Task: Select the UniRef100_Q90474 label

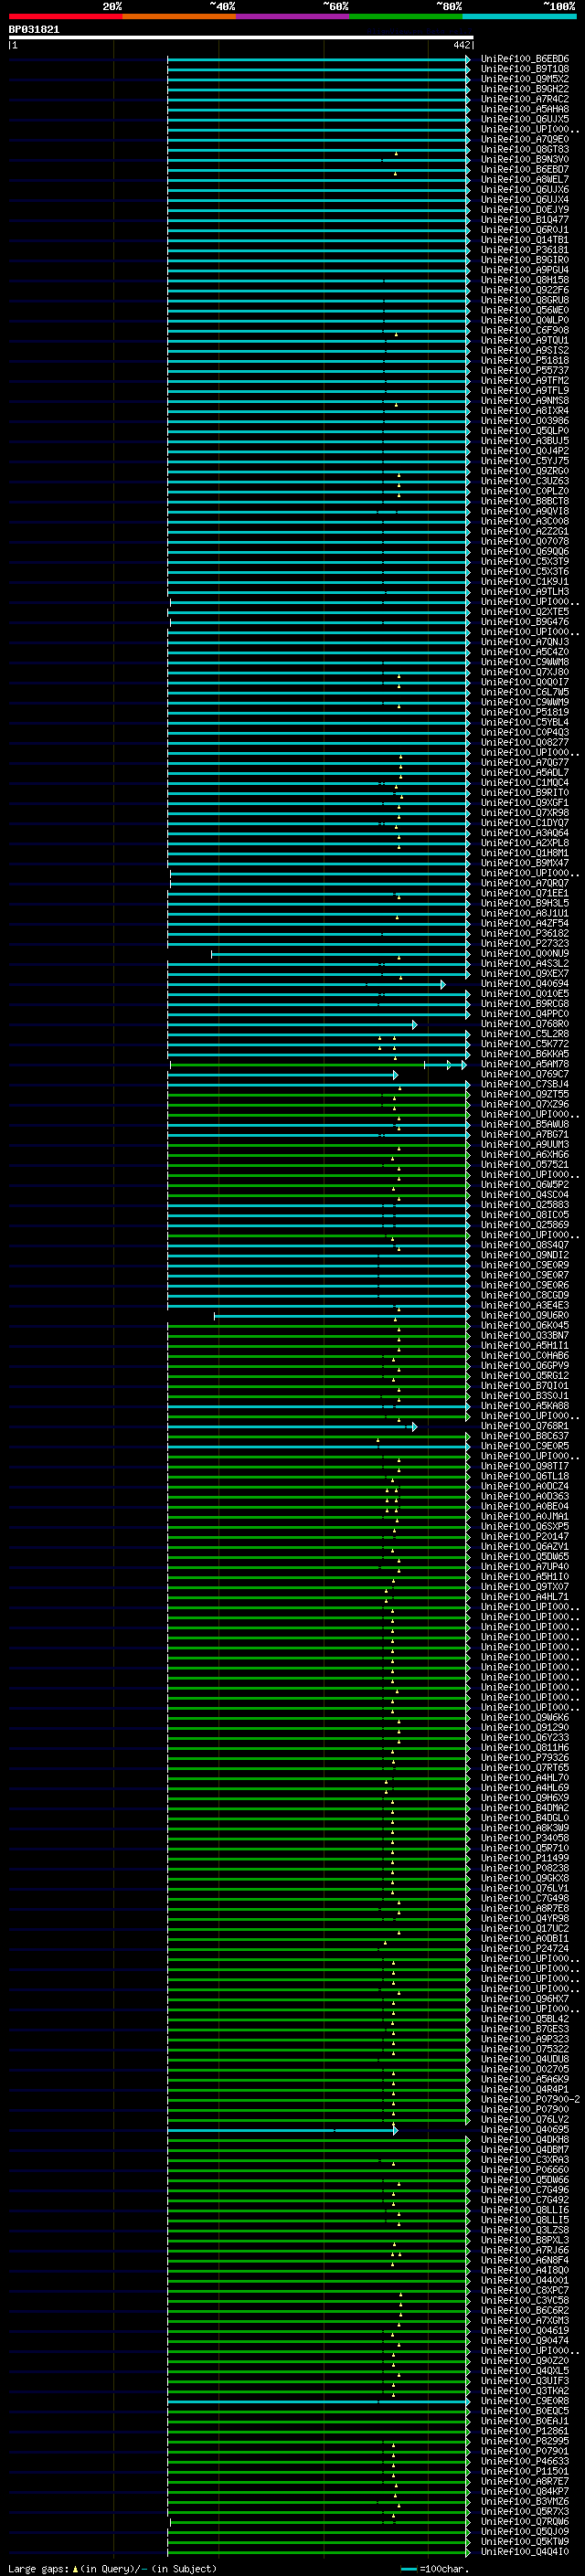Action: [525, 2340]
